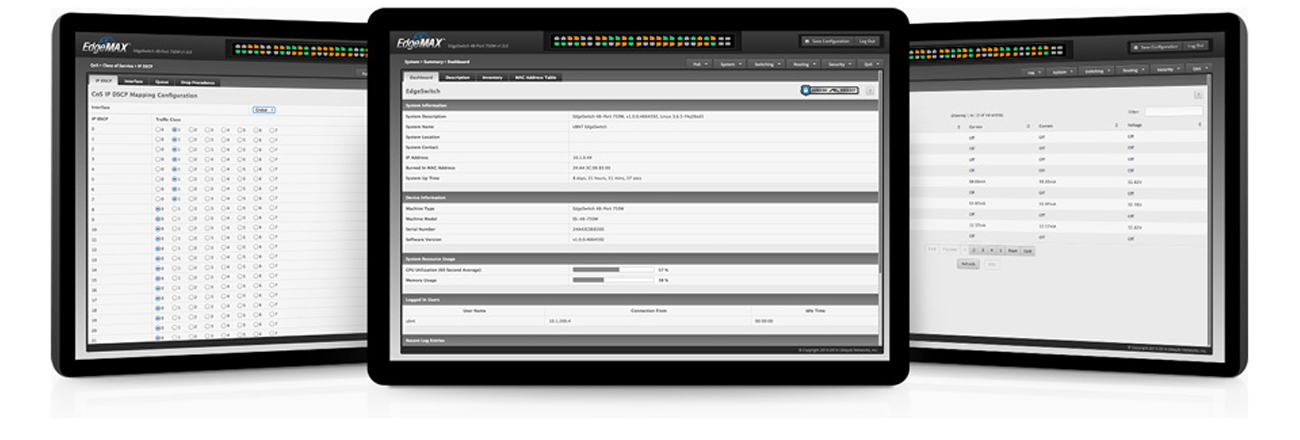The height and width of the screenshot is (440, 1300).
Task: Click the CPU Utilization progress bar
Action: point(611,270)
